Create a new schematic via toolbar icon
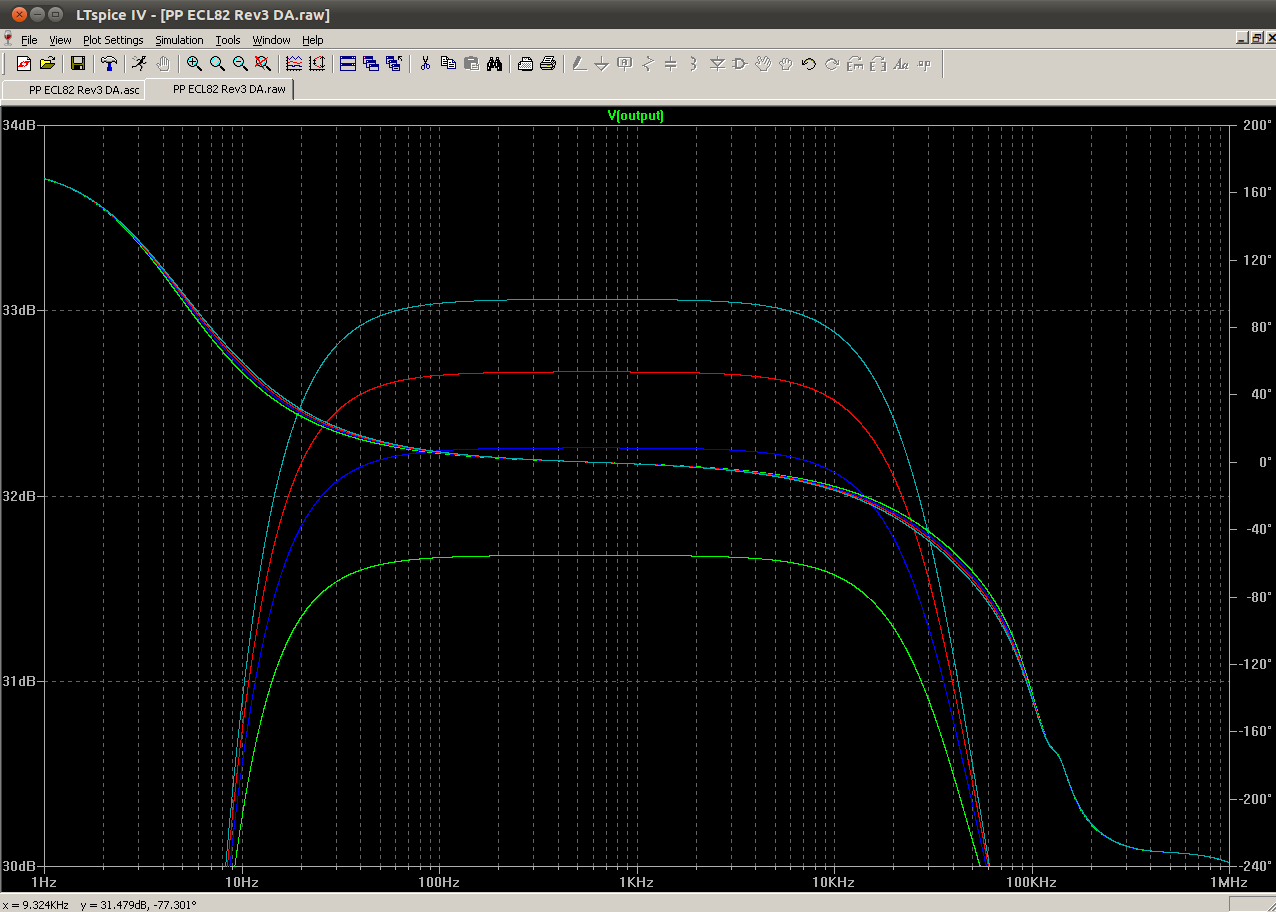 (24, 64)
